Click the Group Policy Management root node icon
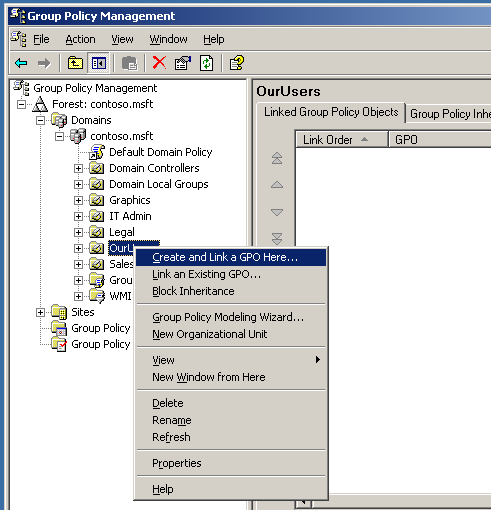The image size is (491, 510). point(21,88)
